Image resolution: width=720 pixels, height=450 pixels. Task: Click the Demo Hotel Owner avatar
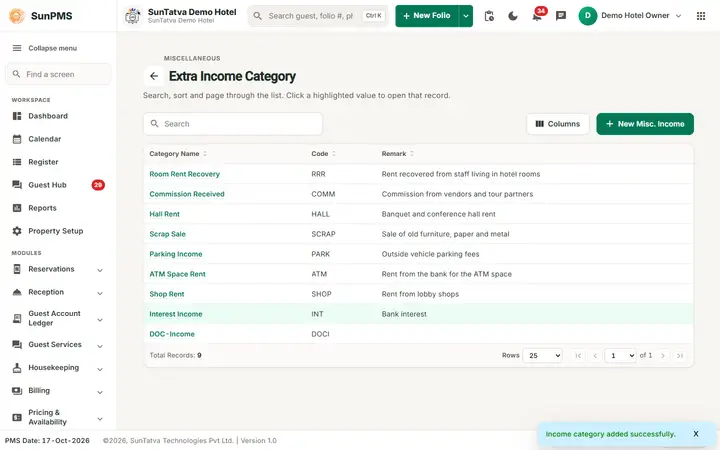point(587,16)
